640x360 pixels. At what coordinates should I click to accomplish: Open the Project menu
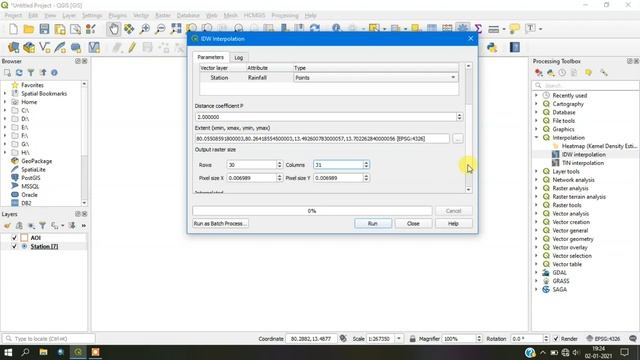pos(13,16)
